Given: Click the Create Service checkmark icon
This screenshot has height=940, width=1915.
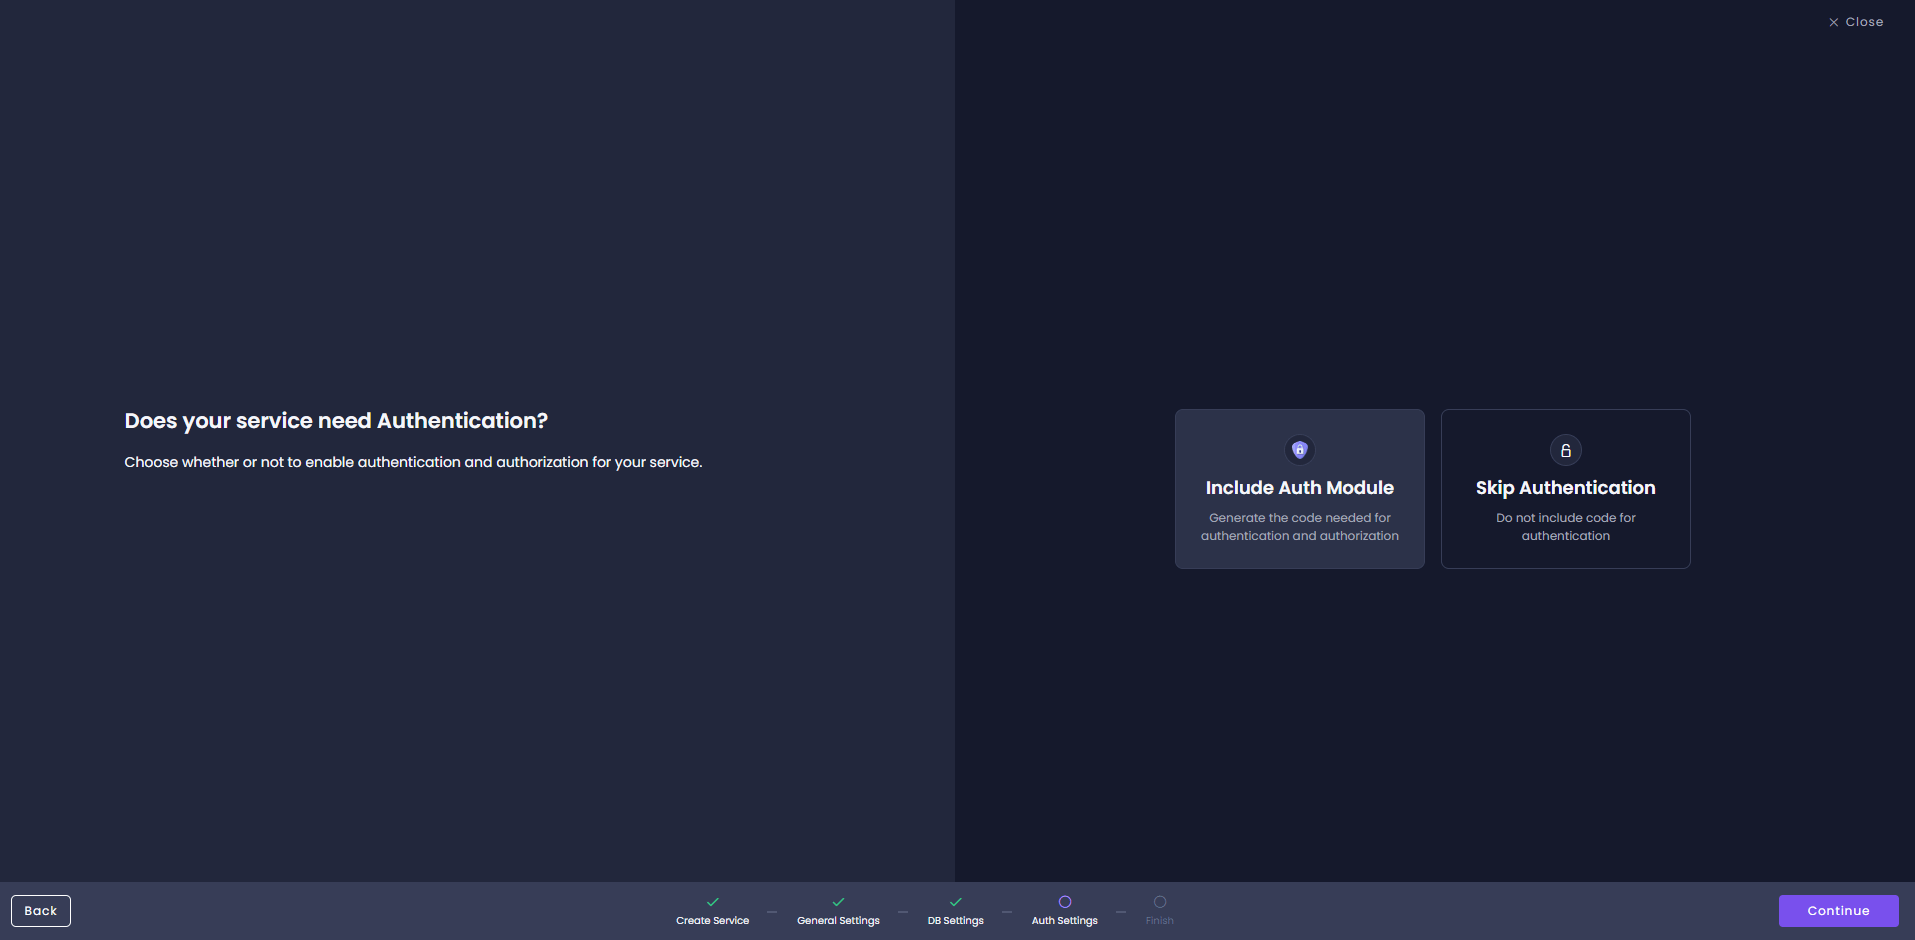Looking at the screenshot, I should (712, 902).
